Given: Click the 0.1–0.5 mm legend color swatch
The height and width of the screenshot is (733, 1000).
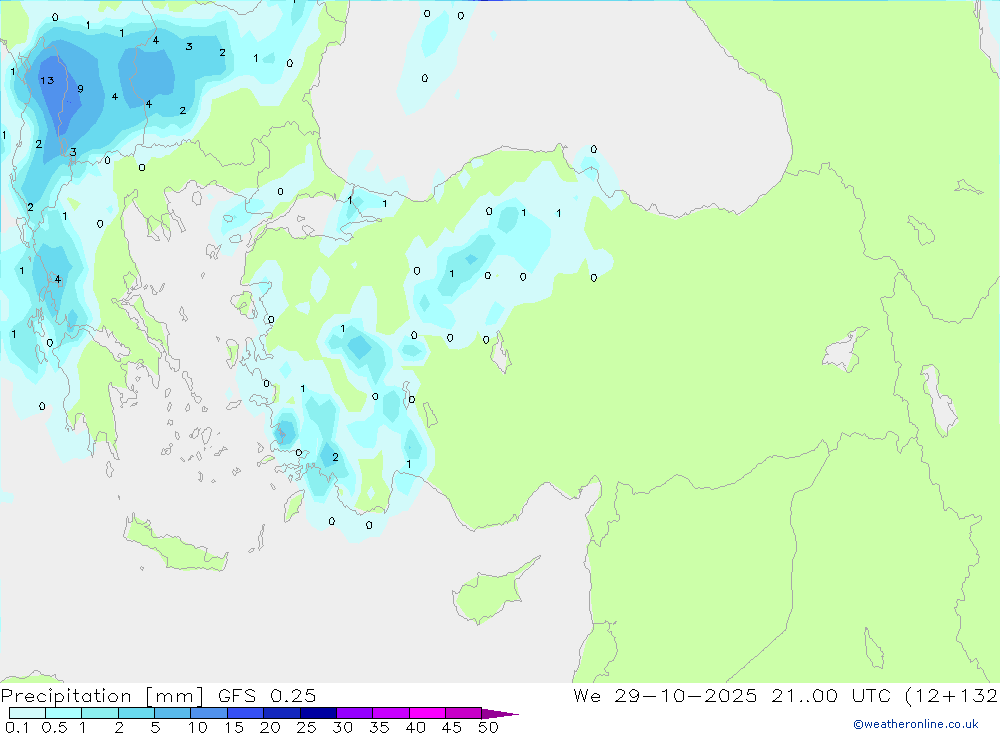Looking at the screenshot, I should click(27, 713).
